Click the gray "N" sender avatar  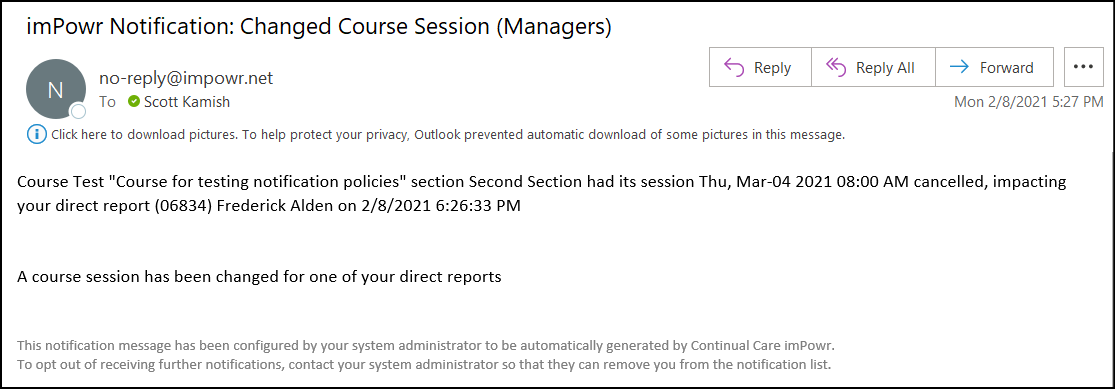pyautogui.click(x=55, y=89)
